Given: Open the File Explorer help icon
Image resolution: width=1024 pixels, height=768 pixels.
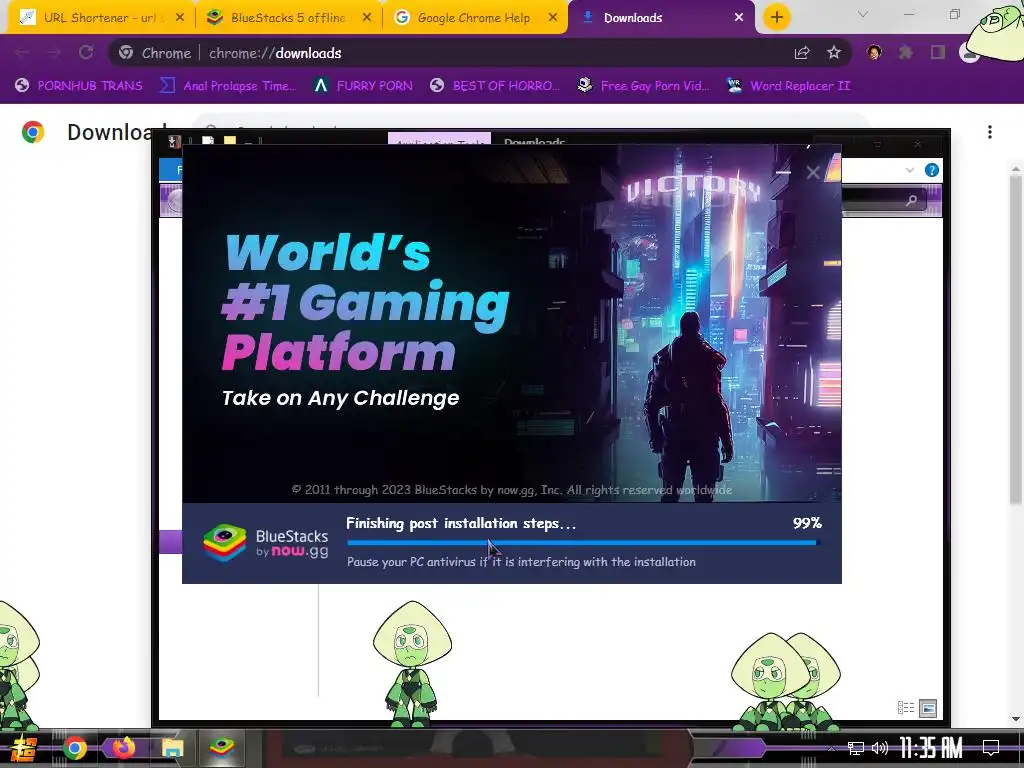Looking at the screenshot, I should click(932, 170).
